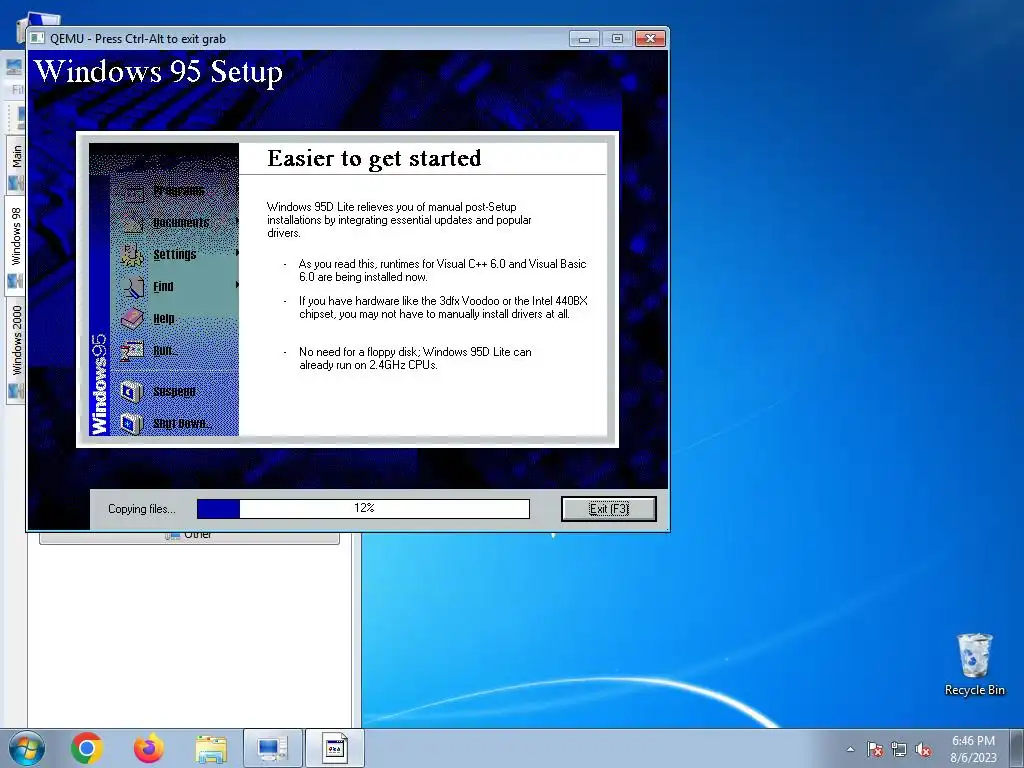The height and width of the screenshot is (768, 1024).
Task: Open the Action Center flag icon
Action: tap(875, 749)
